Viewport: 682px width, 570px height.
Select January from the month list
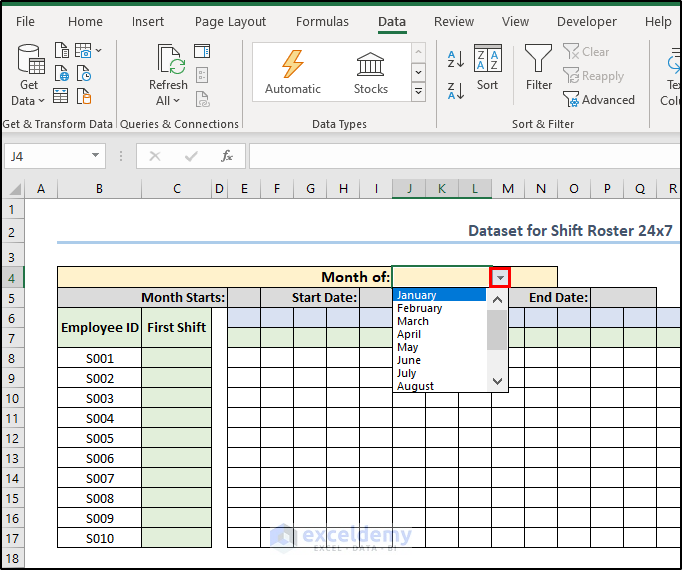point(439,295)
